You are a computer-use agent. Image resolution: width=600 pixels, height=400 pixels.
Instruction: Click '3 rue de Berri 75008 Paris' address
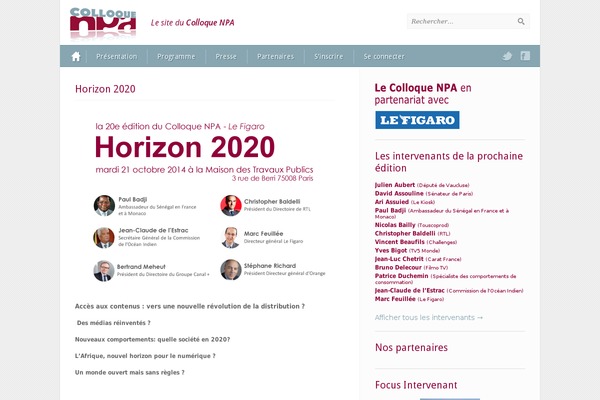coord(272,178)
